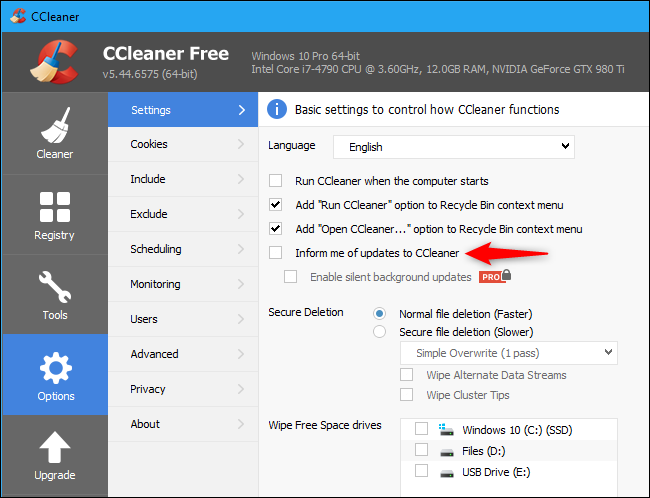Open the Simple Overwrite (1 pass) dropdown
The image size is (650, 498).
coord(509,353)
